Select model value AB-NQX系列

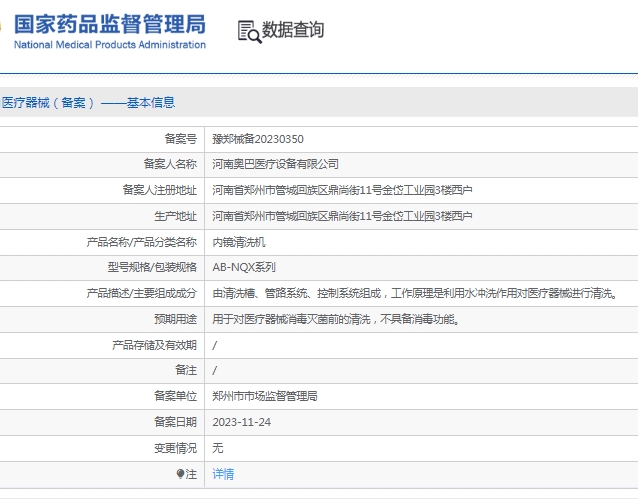coord(244,267)
